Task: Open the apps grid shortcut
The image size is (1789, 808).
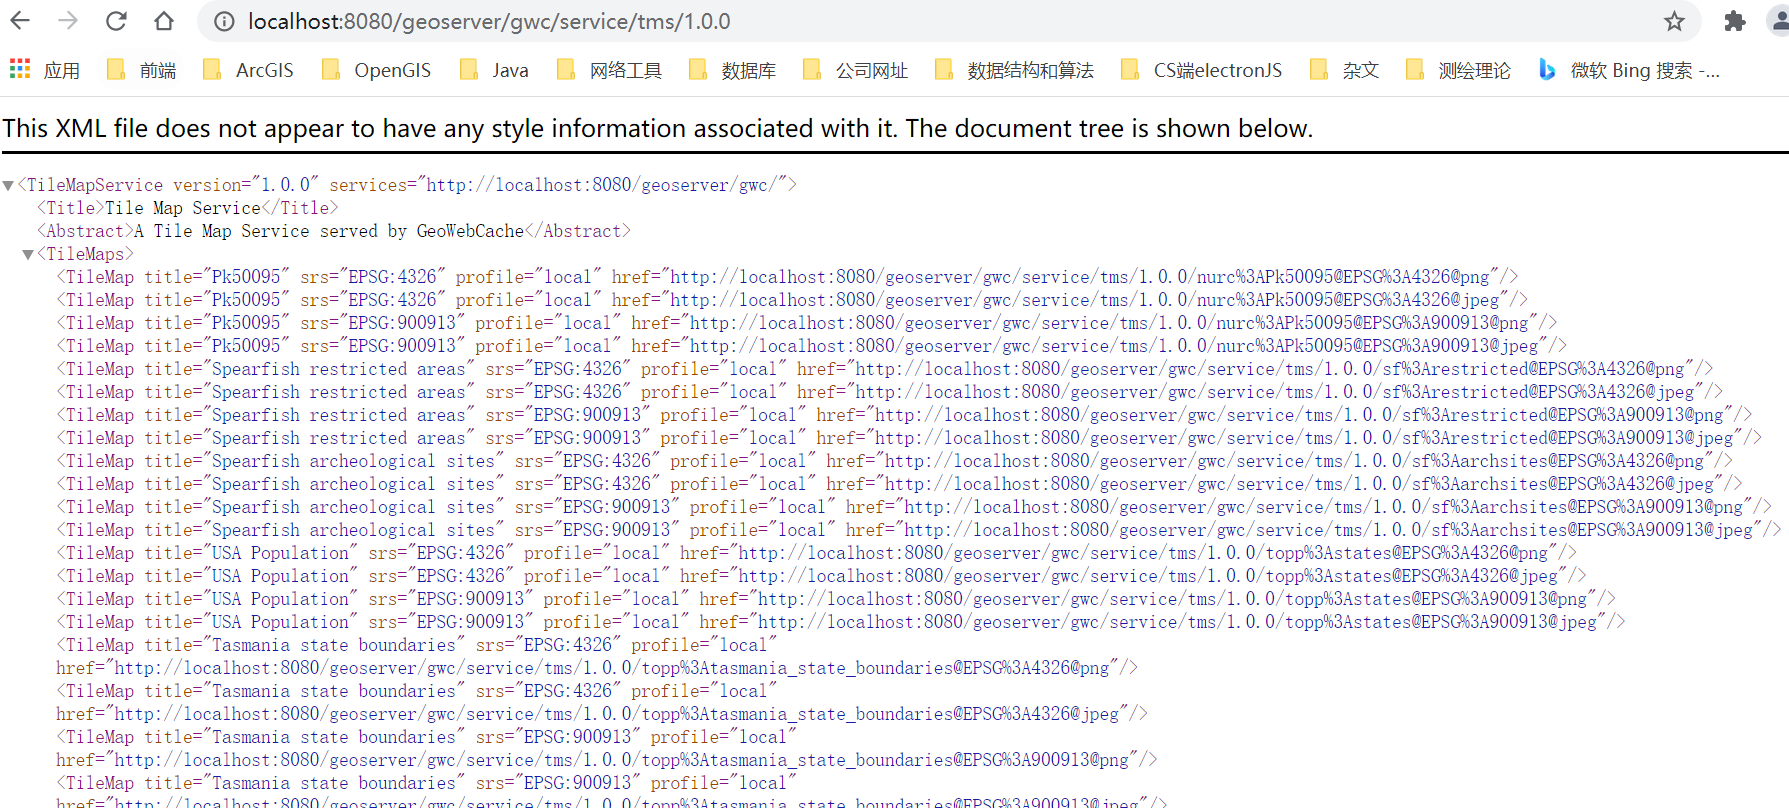Action: click(20, 69)
